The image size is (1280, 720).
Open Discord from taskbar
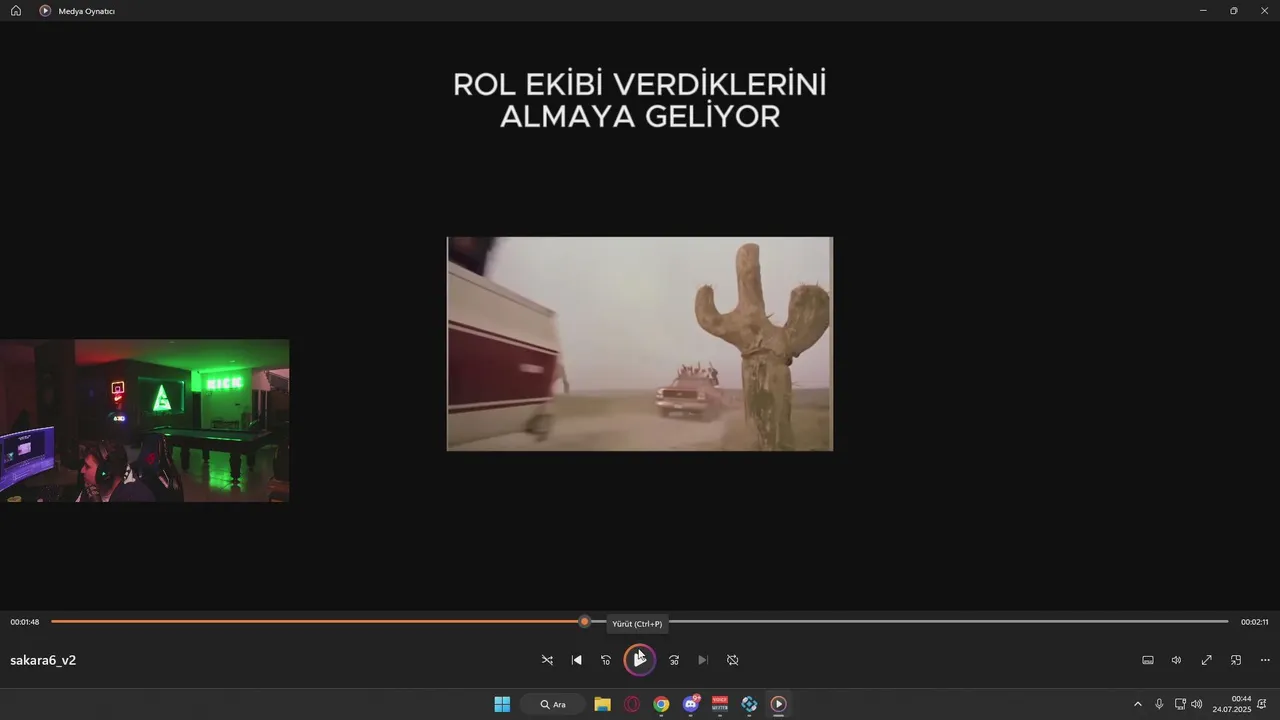[690, 704]
